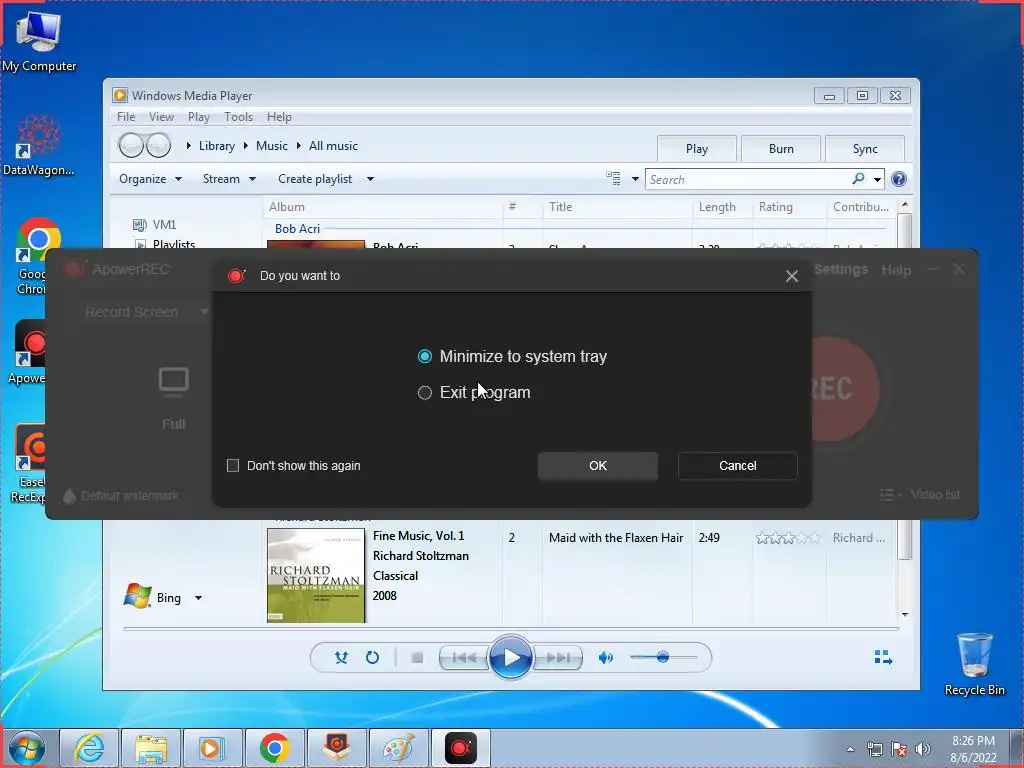Open Paint from the taskbar
The image size is (1024, 768).
click(398, 748)
